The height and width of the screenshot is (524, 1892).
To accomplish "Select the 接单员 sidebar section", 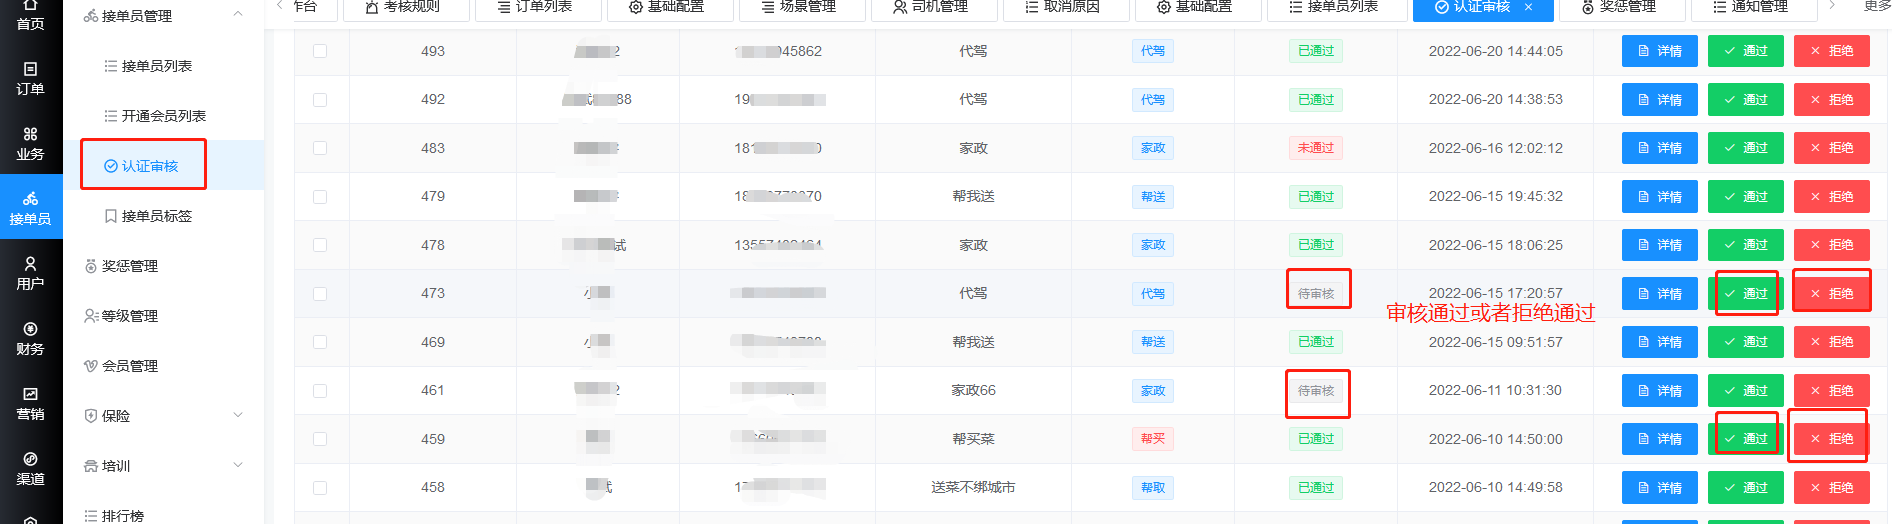I will click(31, 208).
